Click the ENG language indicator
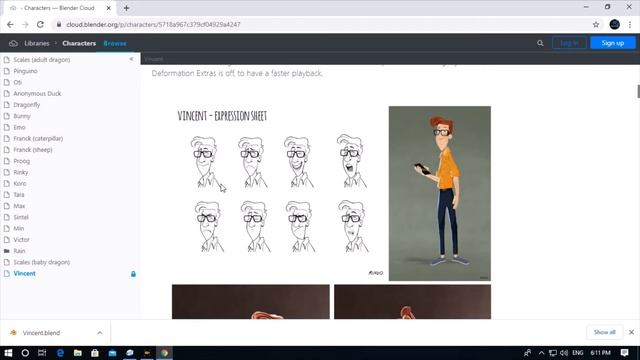Image resolution: width=640 pixels, height=360 pixels. coord(578,353)
